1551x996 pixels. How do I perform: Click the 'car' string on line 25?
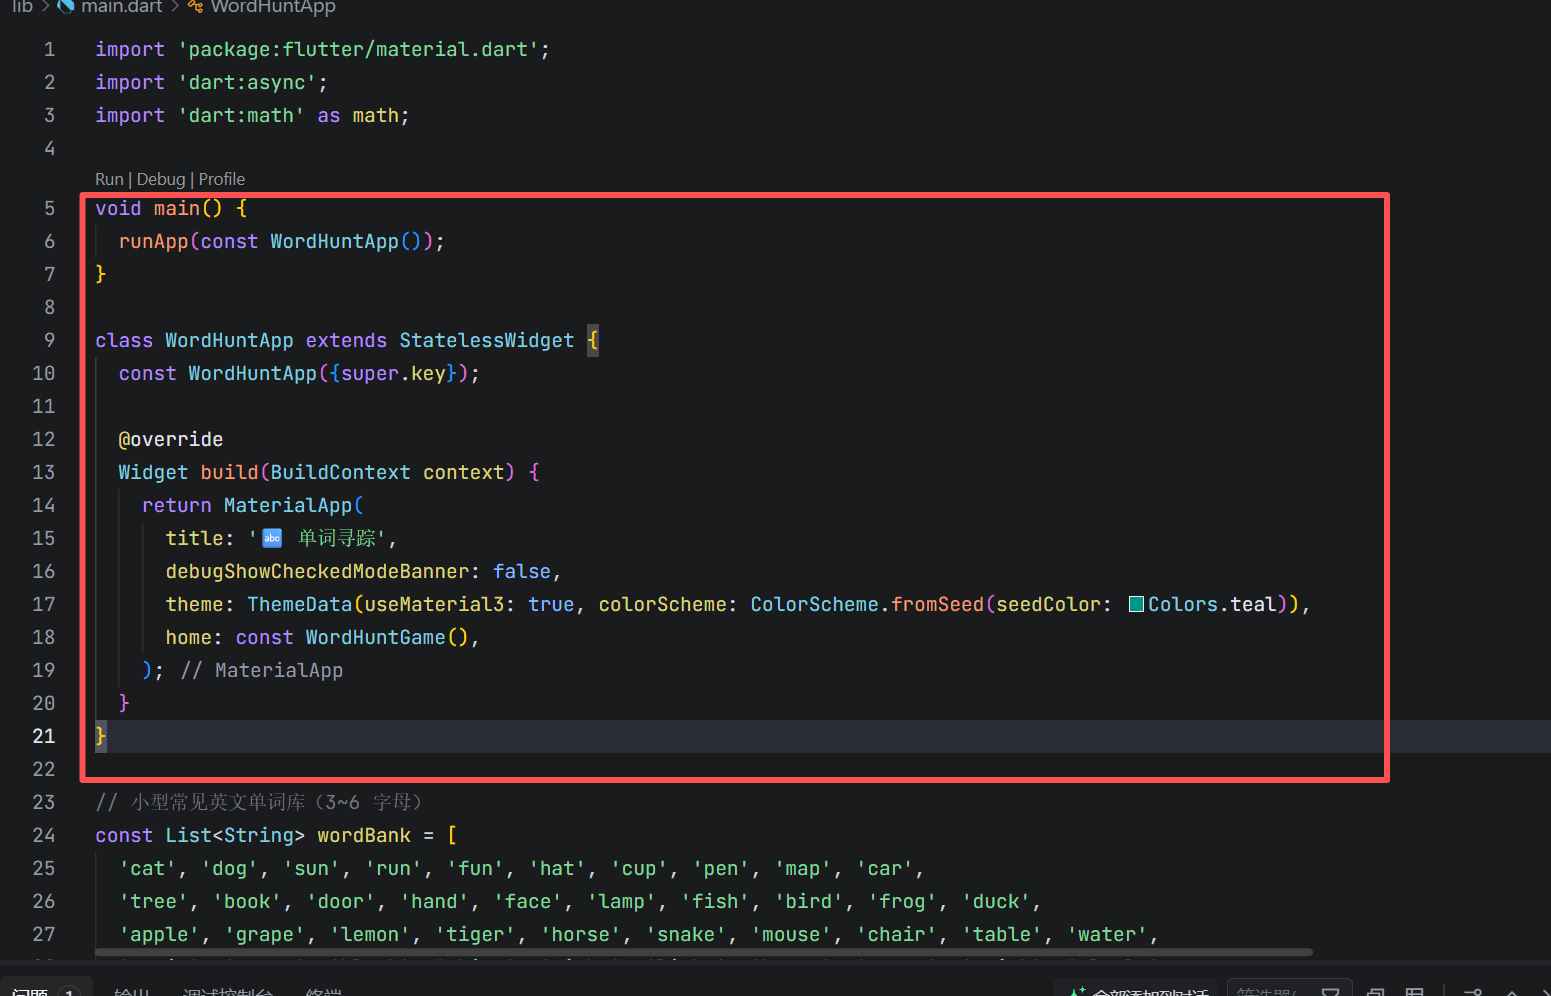(x=885, y=868)
